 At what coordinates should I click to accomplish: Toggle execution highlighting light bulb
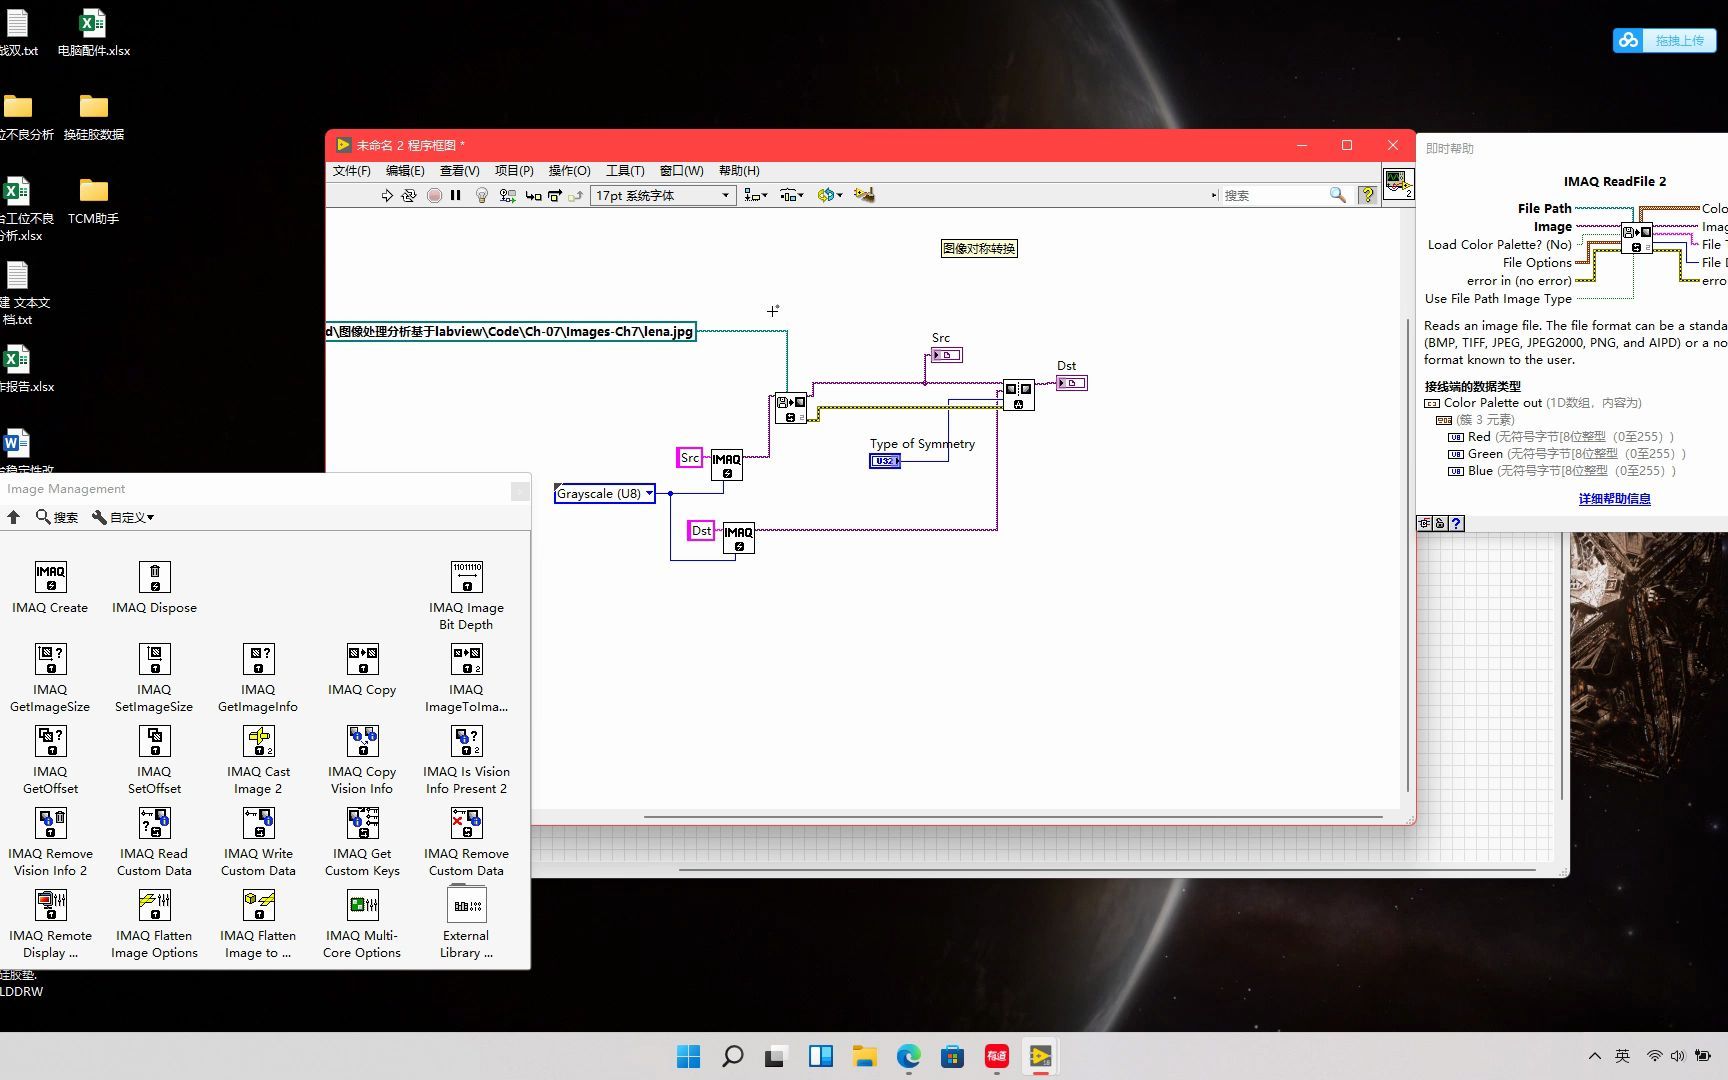coord(481,195)
